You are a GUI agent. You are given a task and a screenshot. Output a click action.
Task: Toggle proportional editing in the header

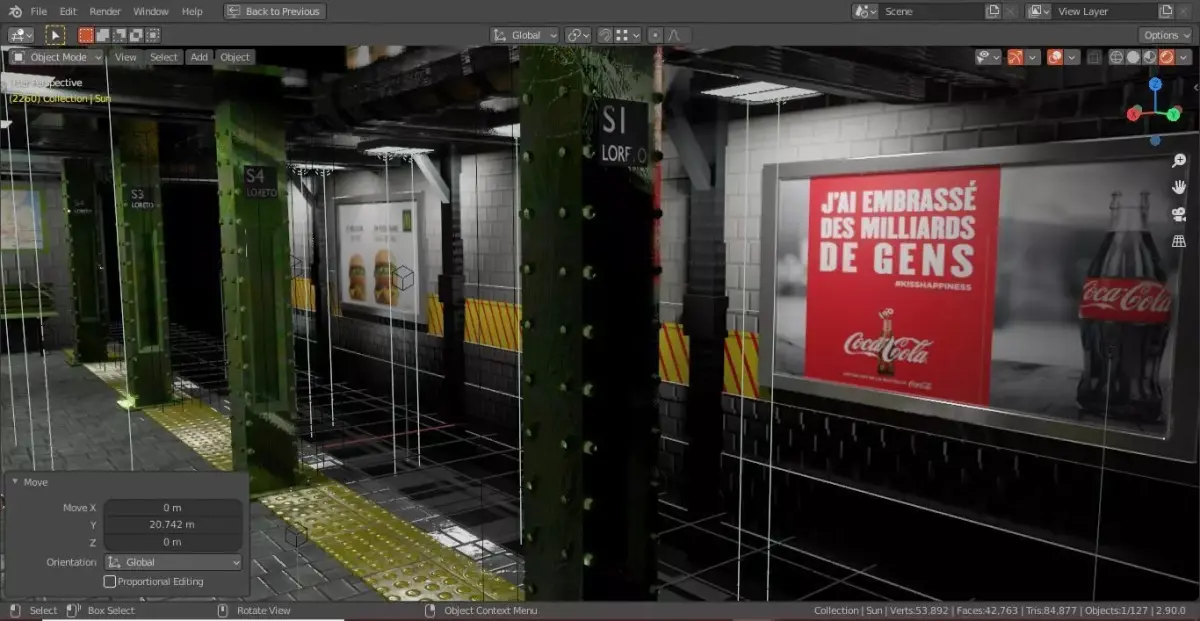[655, 35]
